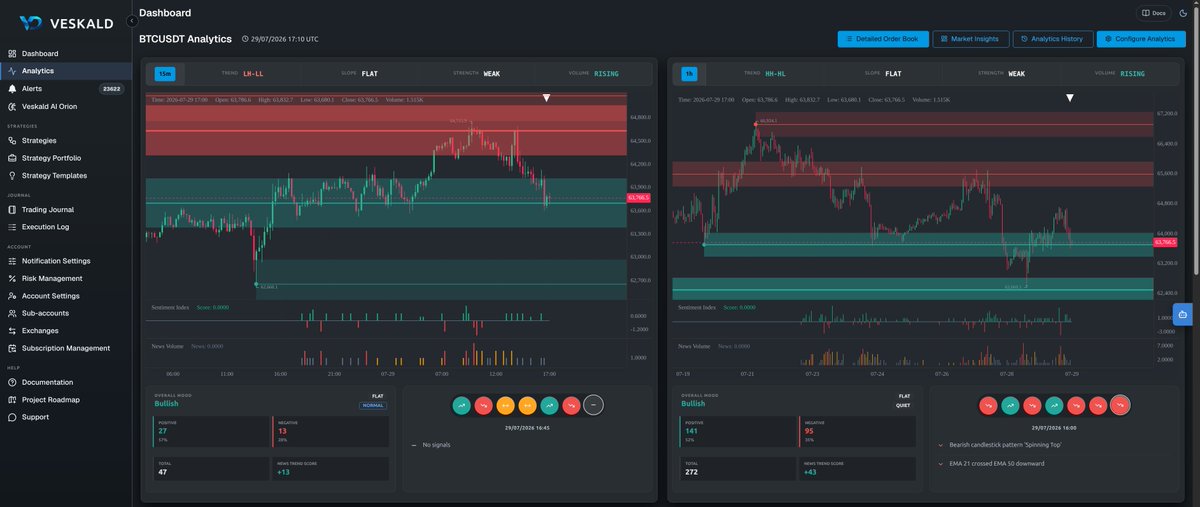Open Exchanges arrows icon

pos(11,330)
